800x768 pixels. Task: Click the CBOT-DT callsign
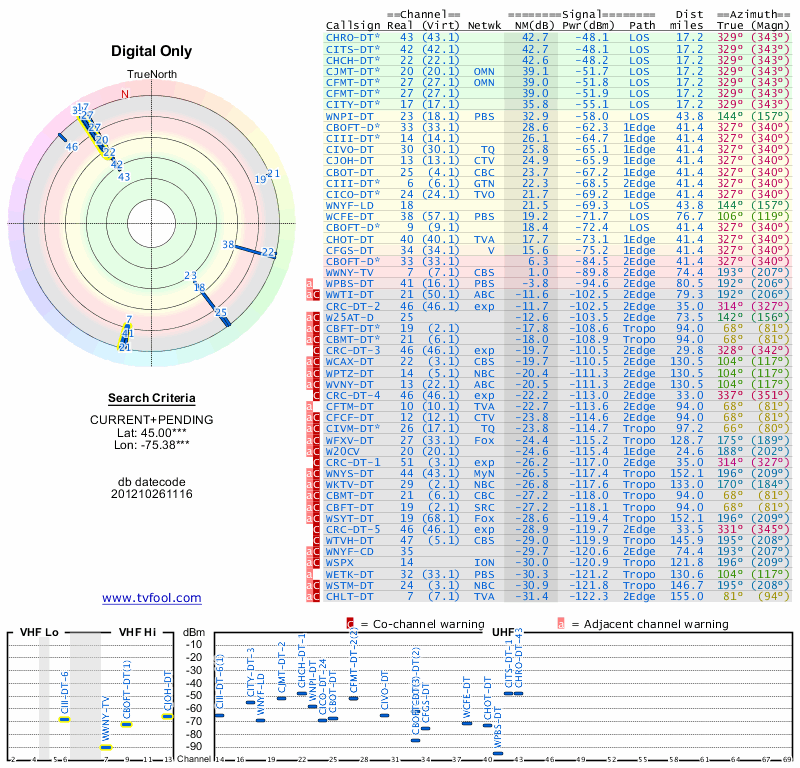coord(349,172)
